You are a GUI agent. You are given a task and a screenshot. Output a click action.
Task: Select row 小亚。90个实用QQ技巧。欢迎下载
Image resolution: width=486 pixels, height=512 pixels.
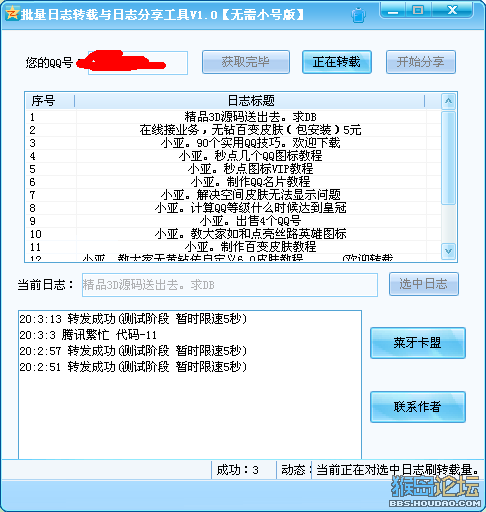(233, 143)
